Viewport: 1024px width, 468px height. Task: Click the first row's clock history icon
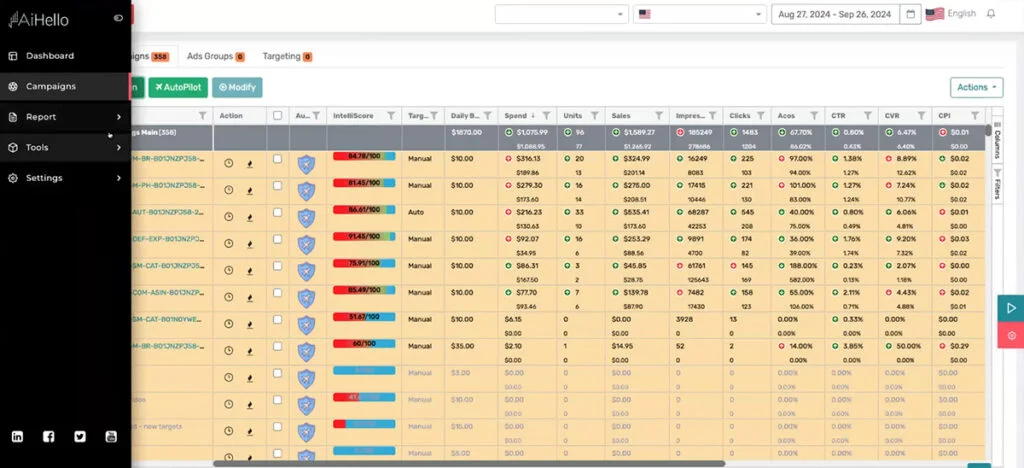[228, 160]
